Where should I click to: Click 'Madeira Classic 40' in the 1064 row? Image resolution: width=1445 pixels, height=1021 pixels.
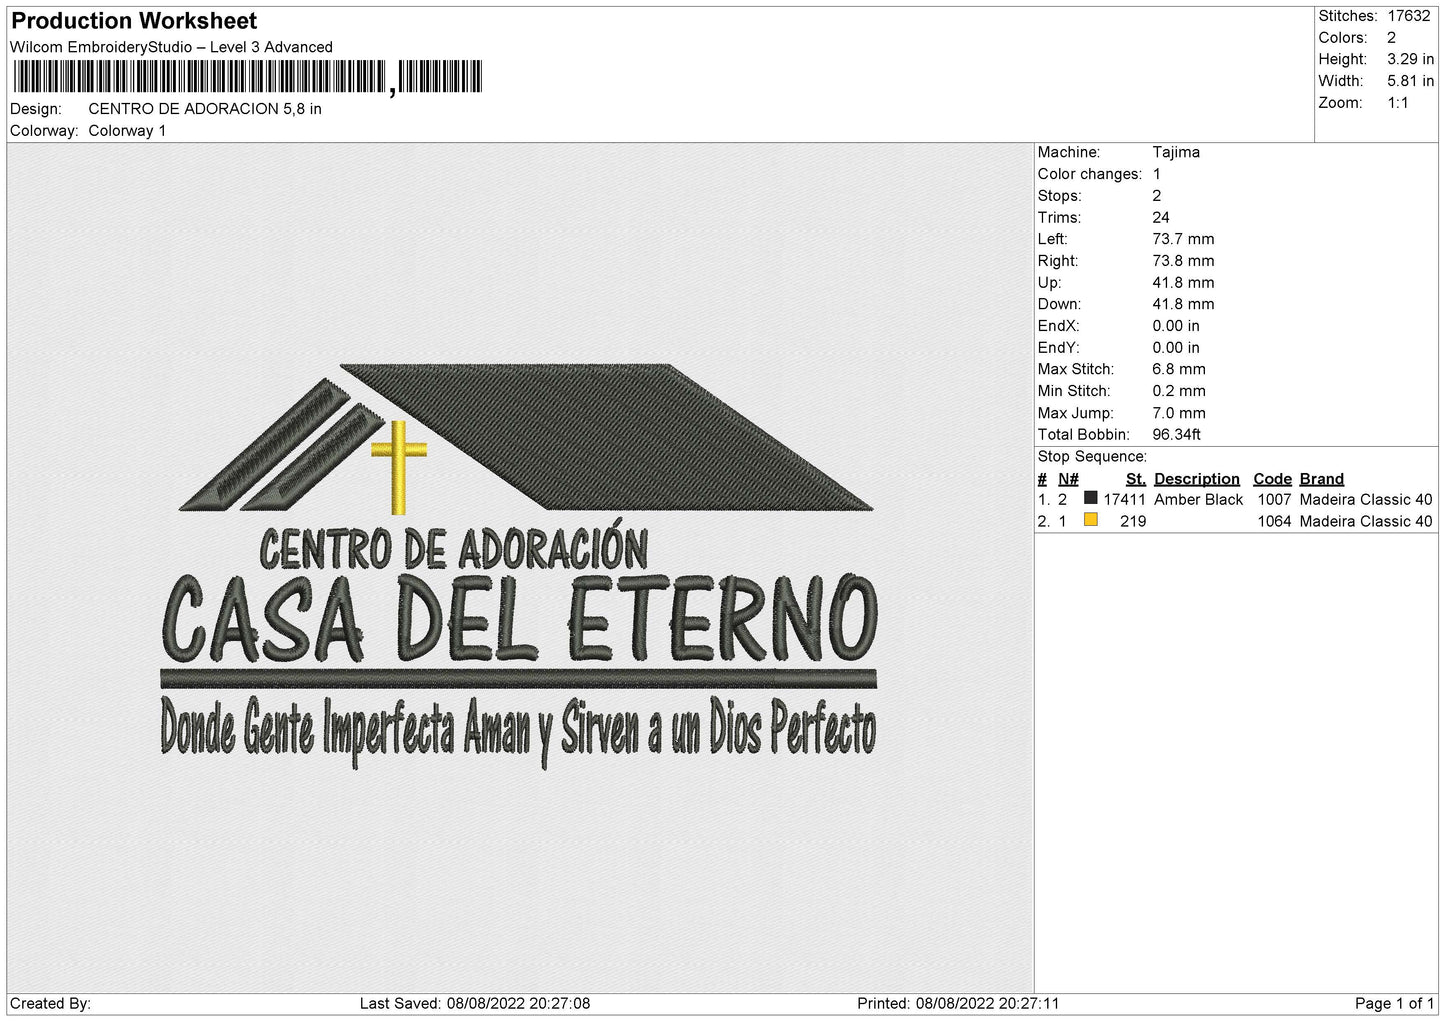1366,522
